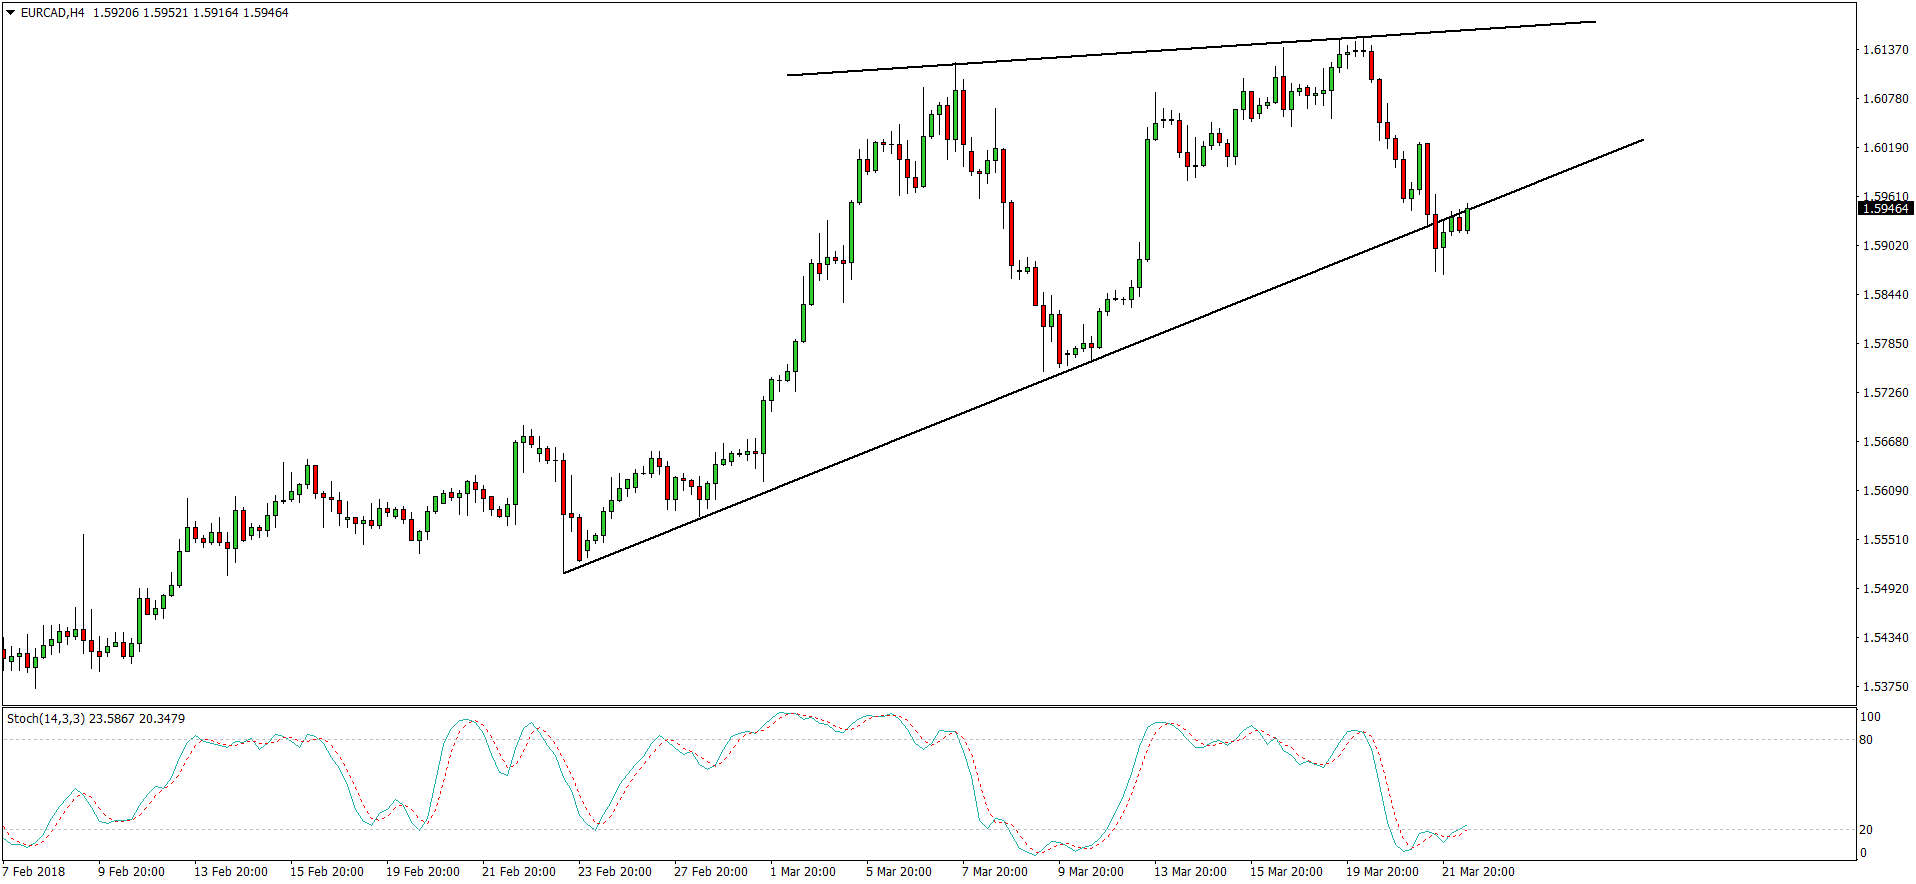
Task: Select the upper resistance trendline
Action: pyautogui.click(x=1190, y=48)
